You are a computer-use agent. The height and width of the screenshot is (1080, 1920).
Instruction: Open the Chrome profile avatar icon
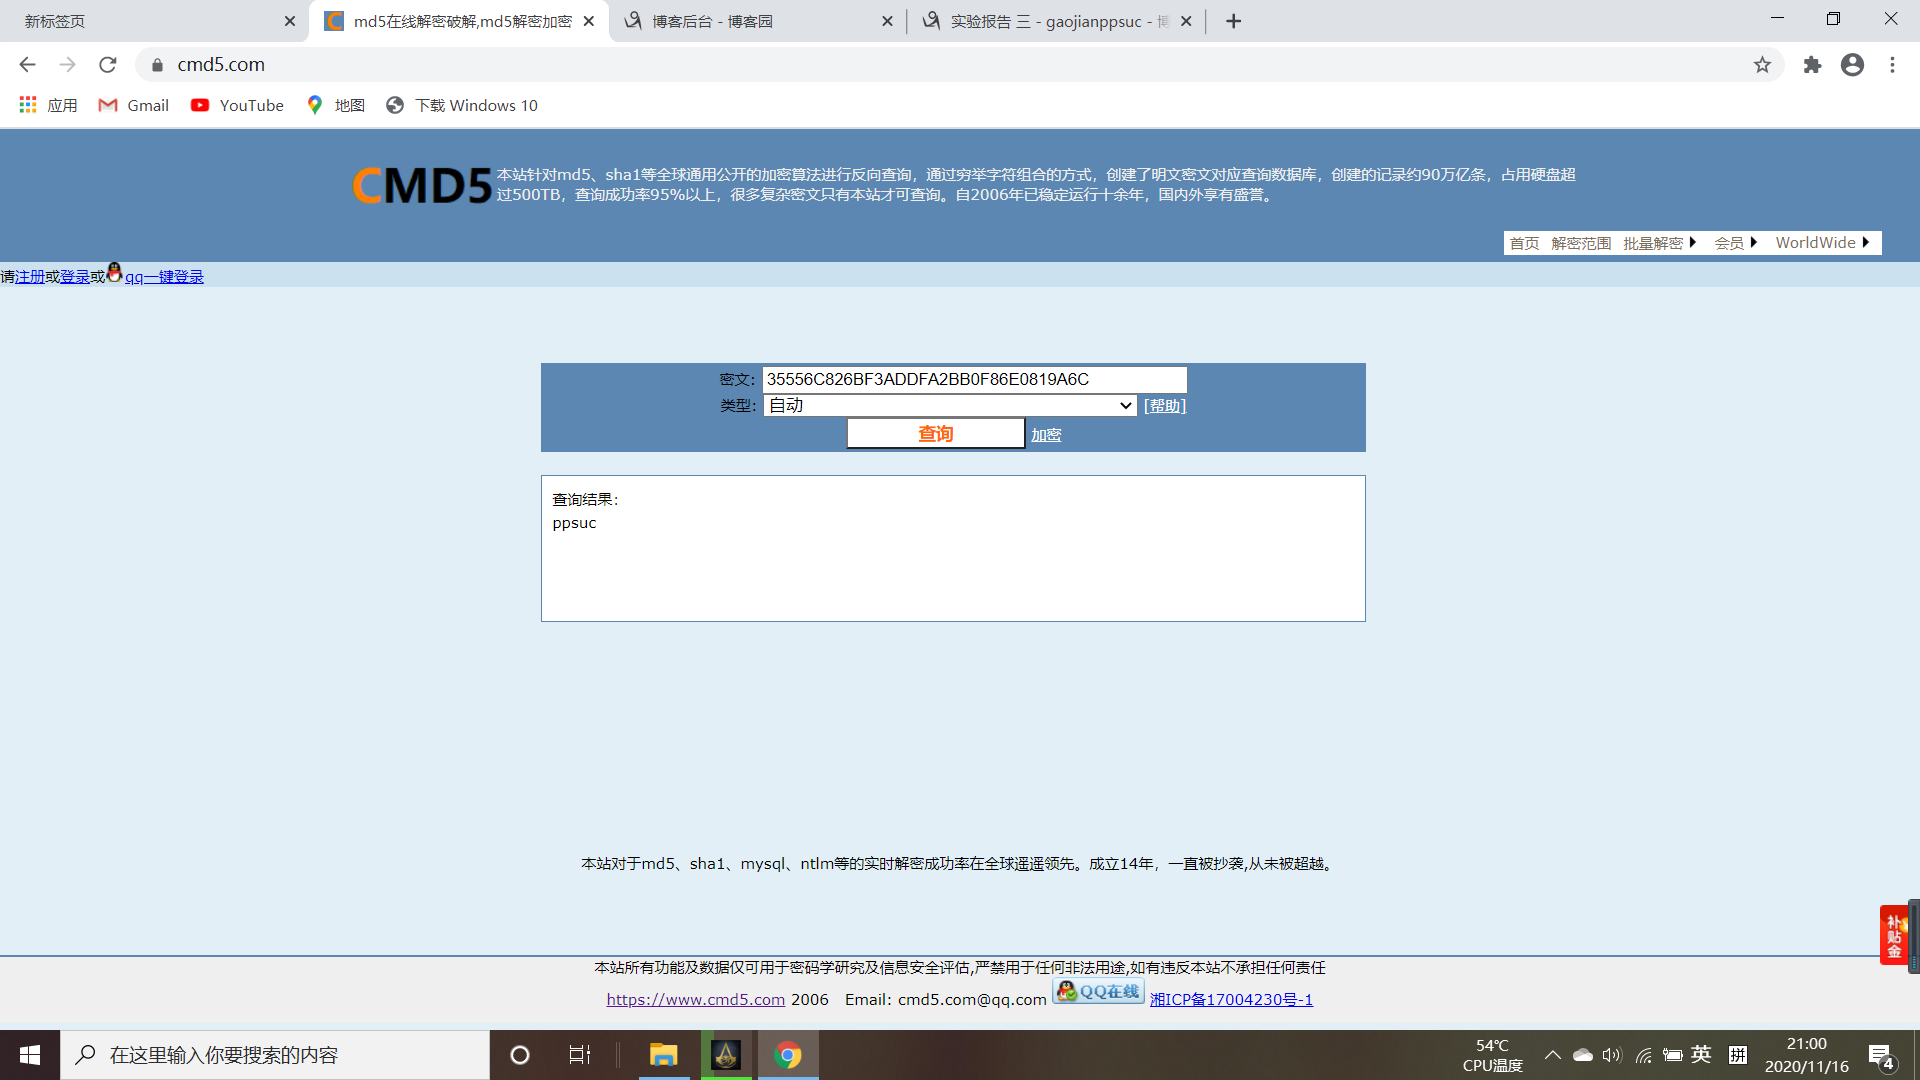tap(1852, 65)
